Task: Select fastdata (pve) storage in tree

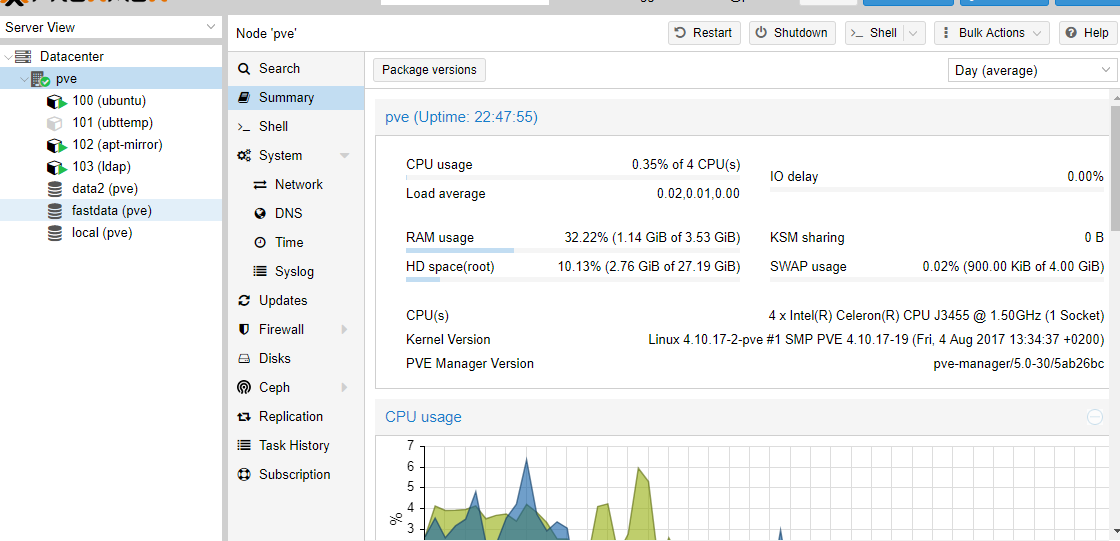Action: point(111,211)
